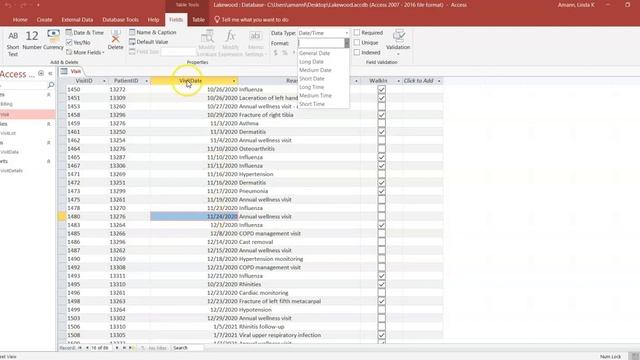Switch to the Home ribbon tab
Screen dimensions: 640x360
tap(20, 20)
